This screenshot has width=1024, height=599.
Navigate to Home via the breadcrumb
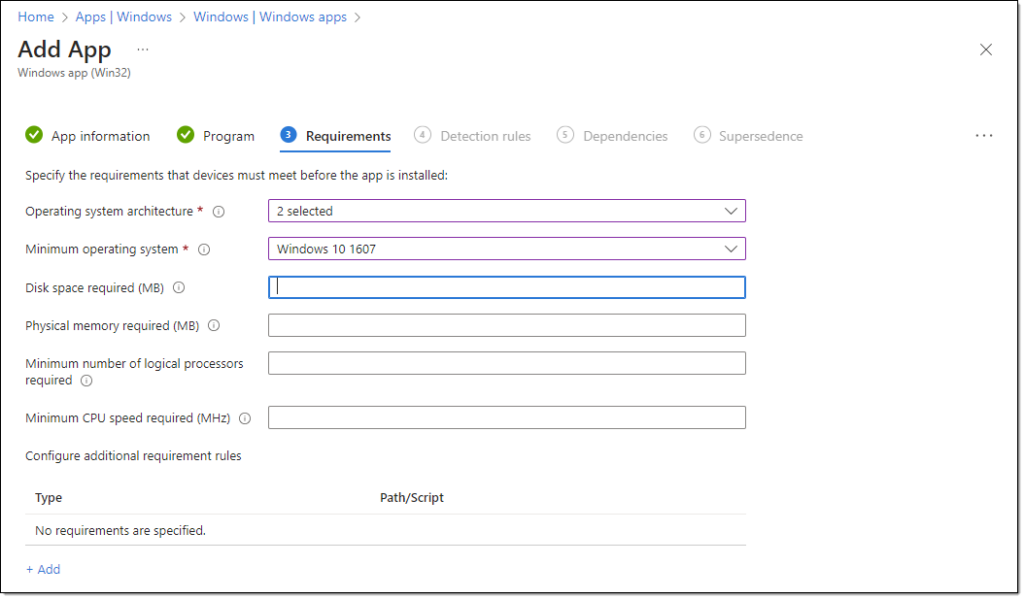pos(35,16)
